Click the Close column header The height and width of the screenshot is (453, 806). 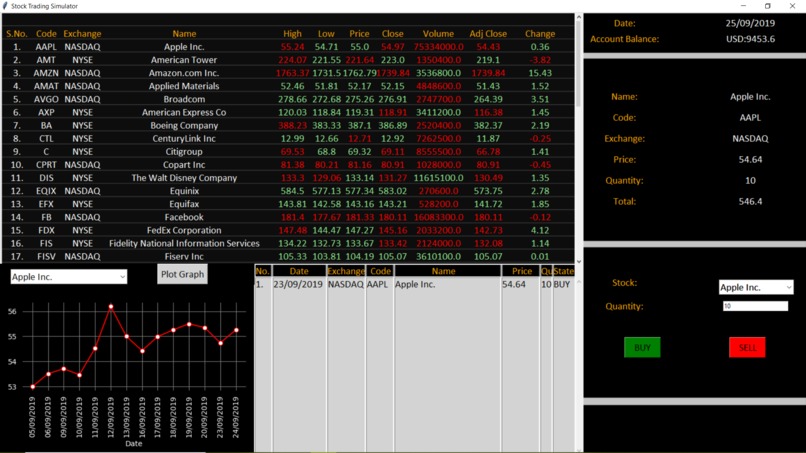pyautogui.click(x=393, y=34)
